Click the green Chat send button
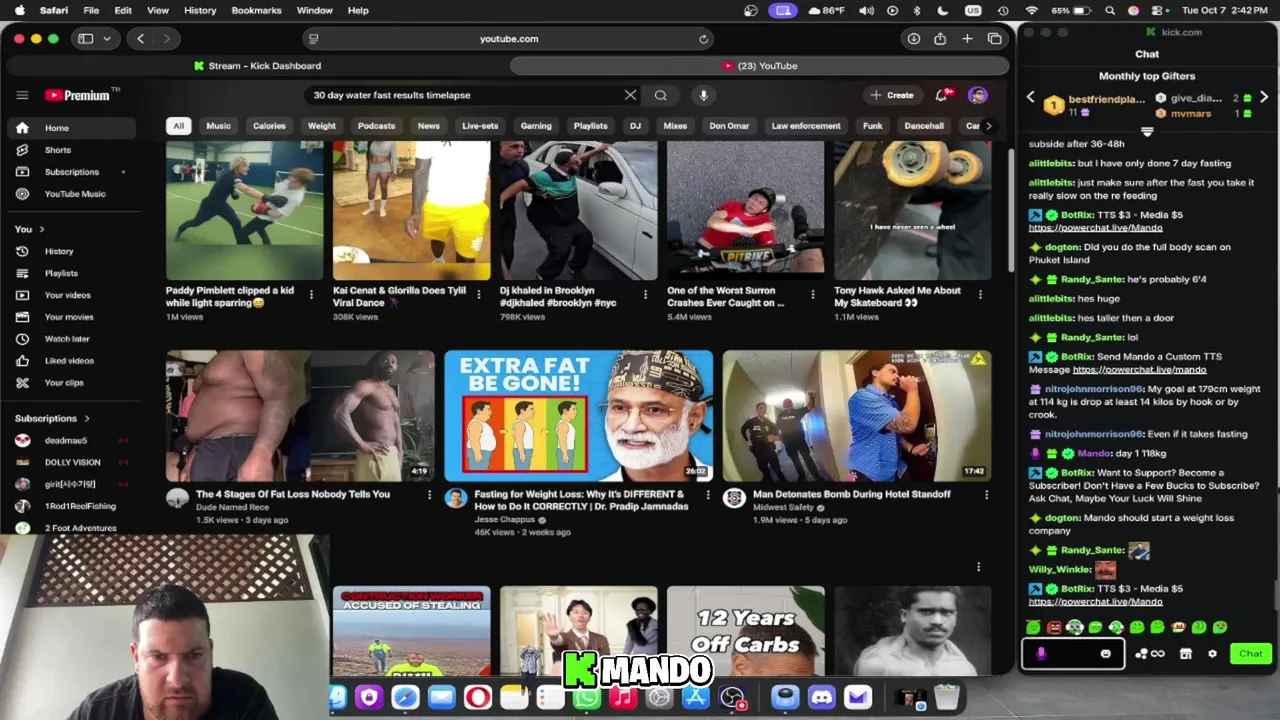Screen dimensions: 1280x720 coord(1251,654)
